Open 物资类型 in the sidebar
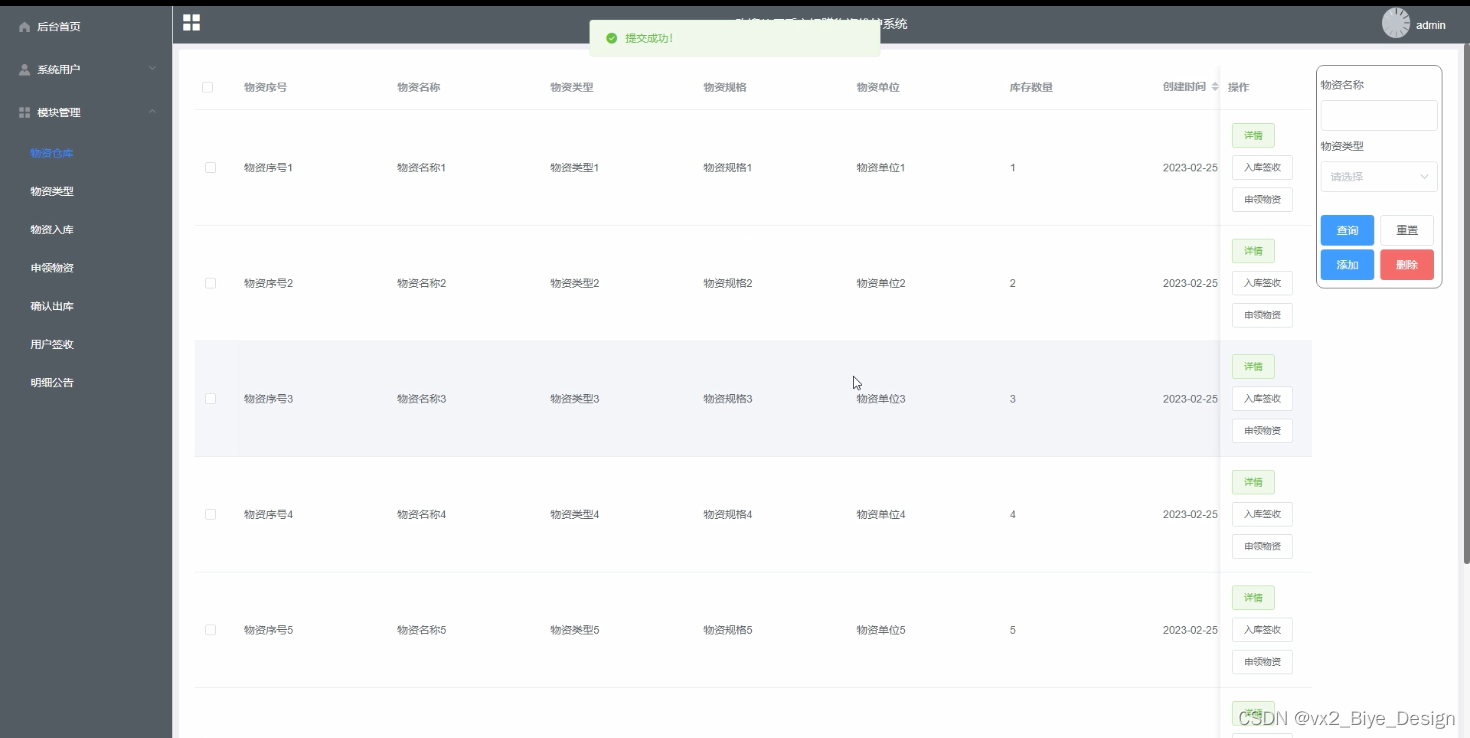 [x=52, y=191]
